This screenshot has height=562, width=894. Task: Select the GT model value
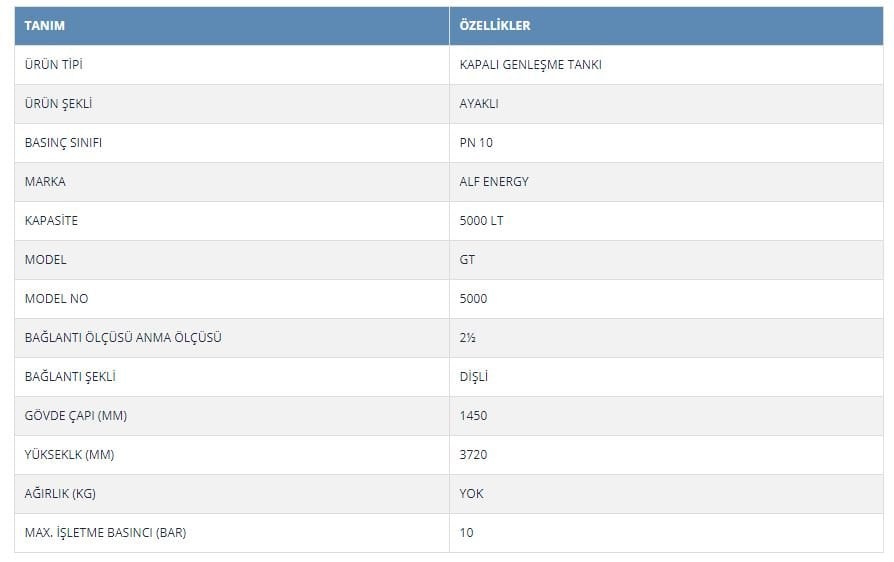467,260
